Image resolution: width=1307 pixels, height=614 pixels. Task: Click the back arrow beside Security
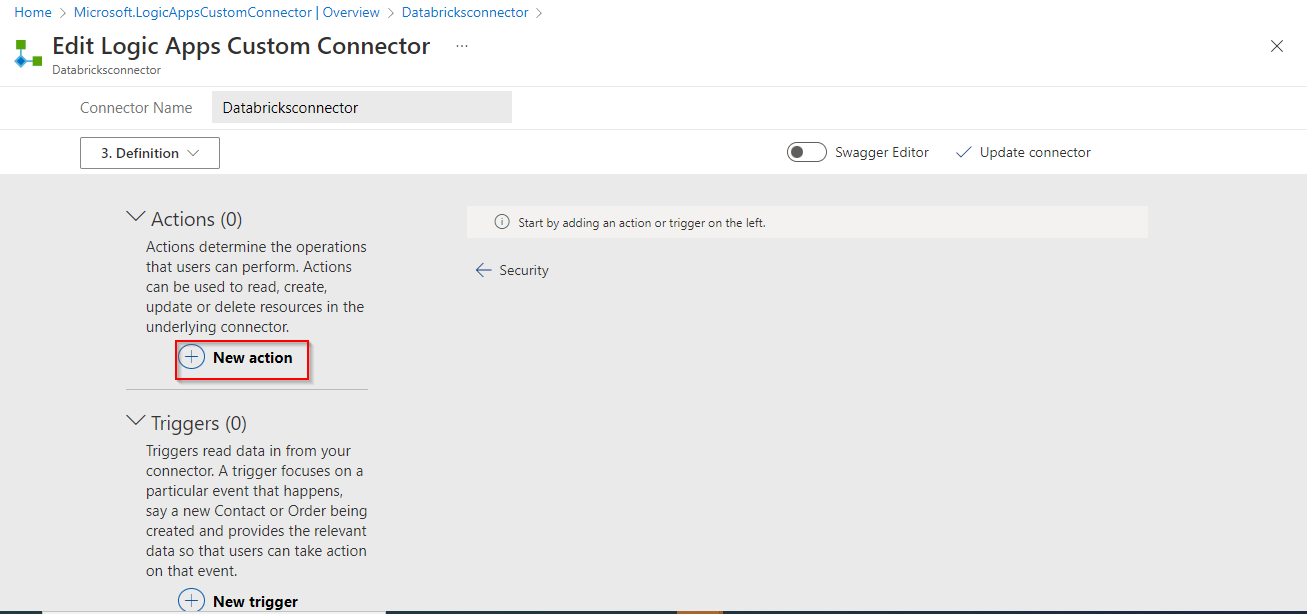tap(484, 270)
